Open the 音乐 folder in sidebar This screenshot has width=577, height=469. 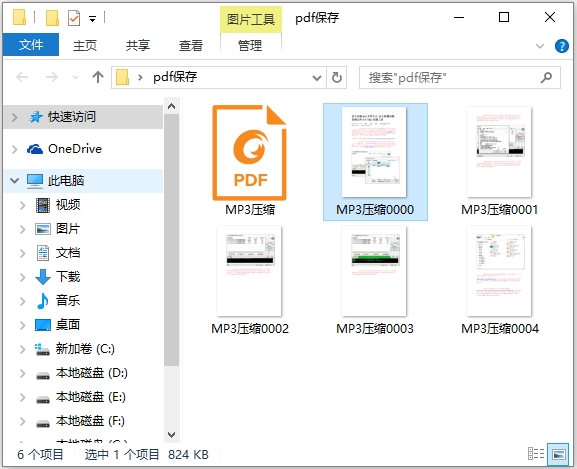[x=68, y=301]
